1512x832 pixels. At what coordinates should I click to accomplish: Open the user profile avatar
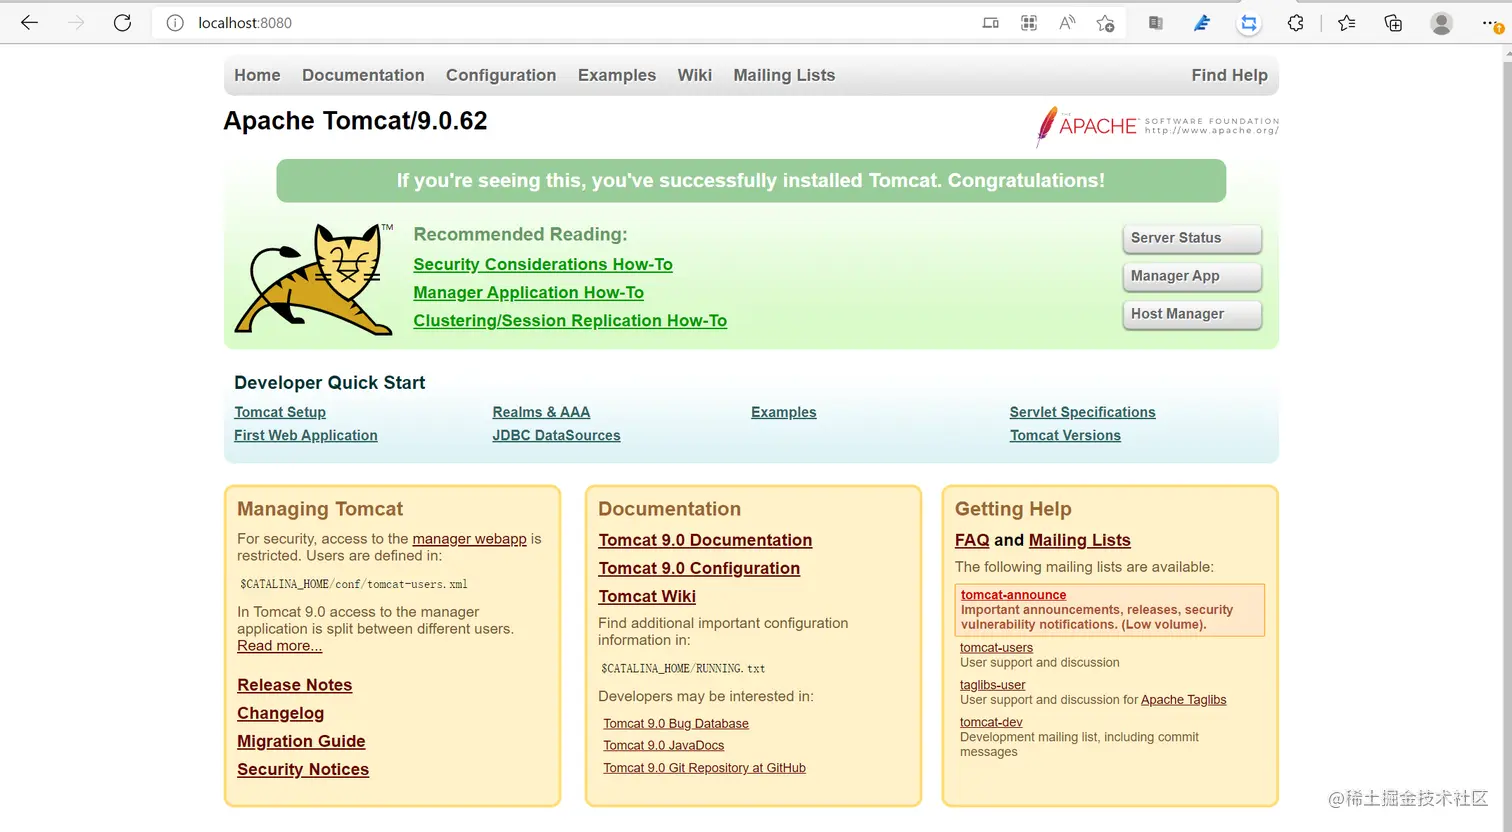pyautogui.click(x=1441, y=23)
